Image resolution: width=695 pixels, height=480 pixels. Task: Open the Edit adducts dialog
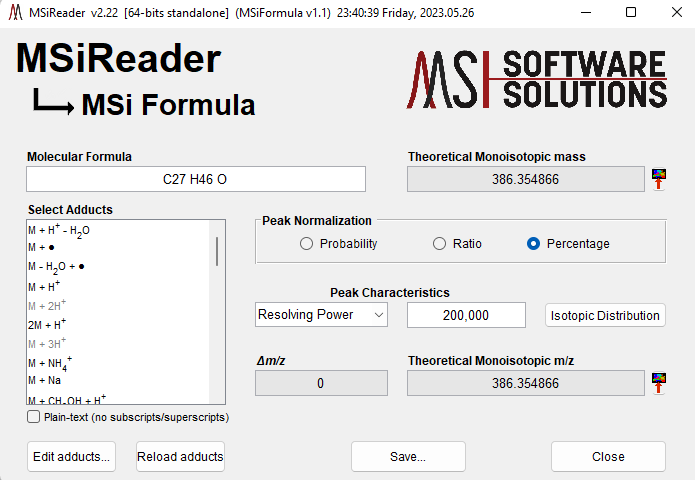coord(71,456)
